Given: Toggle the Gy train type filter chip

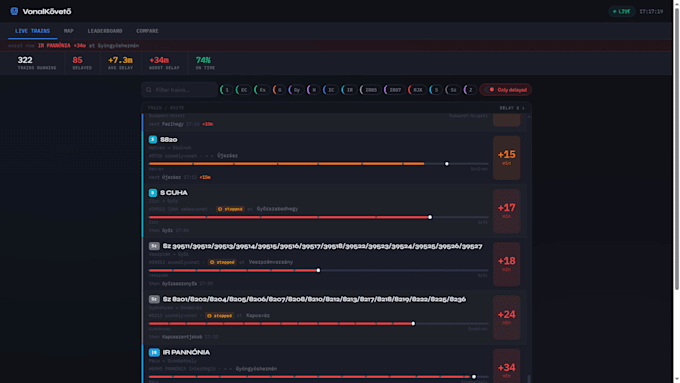Looking at the screenshot, I should tap(296, 90).
